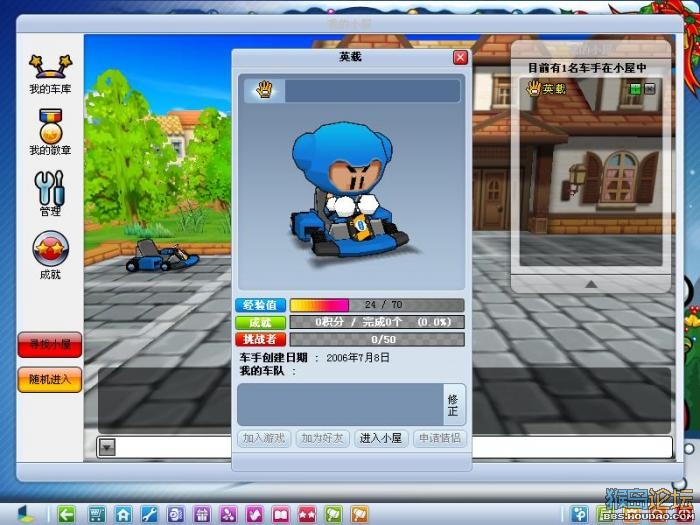The width and height of the screenshot is (700, 525).
Task: Click the profile message text area
Action: [x=340, y=404]
